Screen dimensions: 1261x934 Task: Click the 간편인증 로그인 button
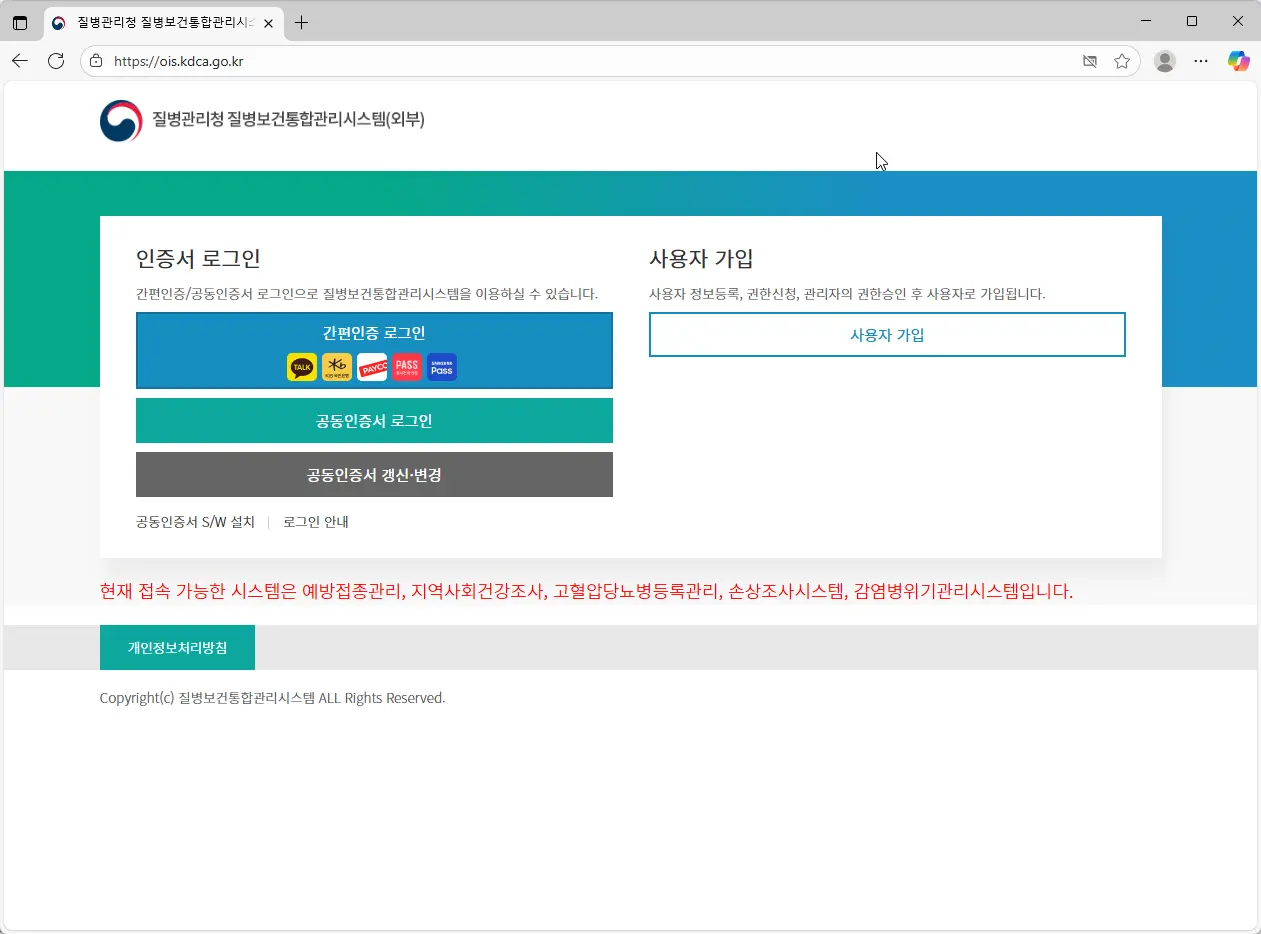pyautogui.click(x=374, y=350)
